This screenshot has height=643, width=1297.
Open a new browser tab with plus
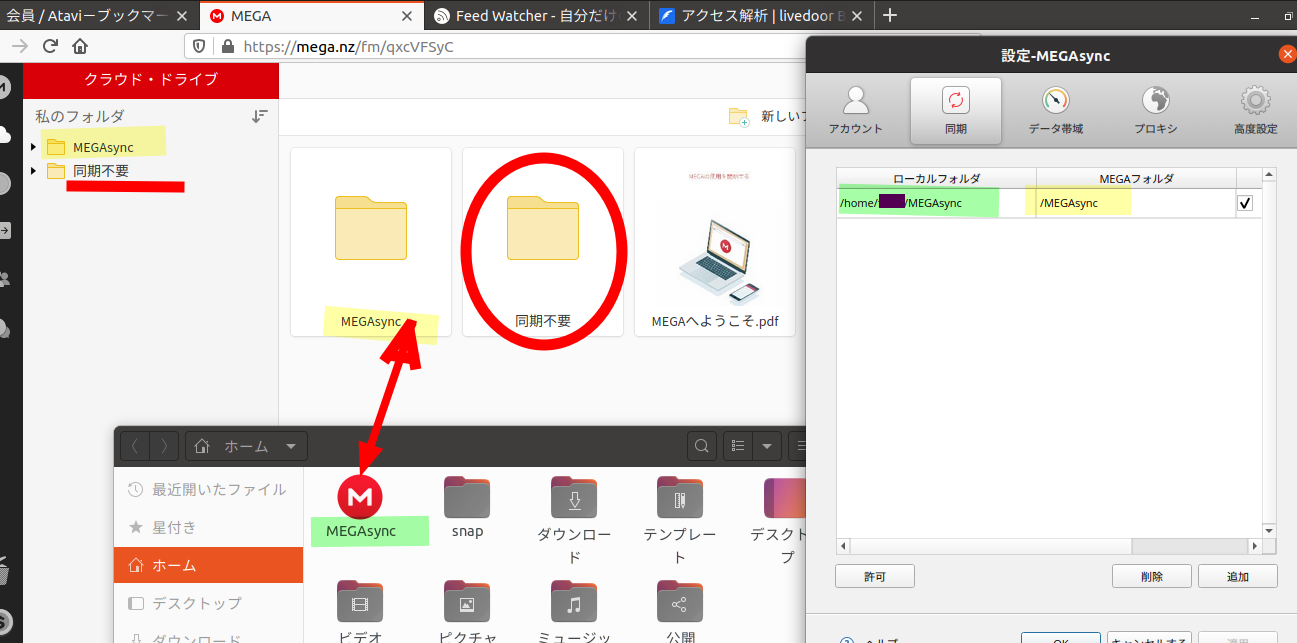coord(890,15)
